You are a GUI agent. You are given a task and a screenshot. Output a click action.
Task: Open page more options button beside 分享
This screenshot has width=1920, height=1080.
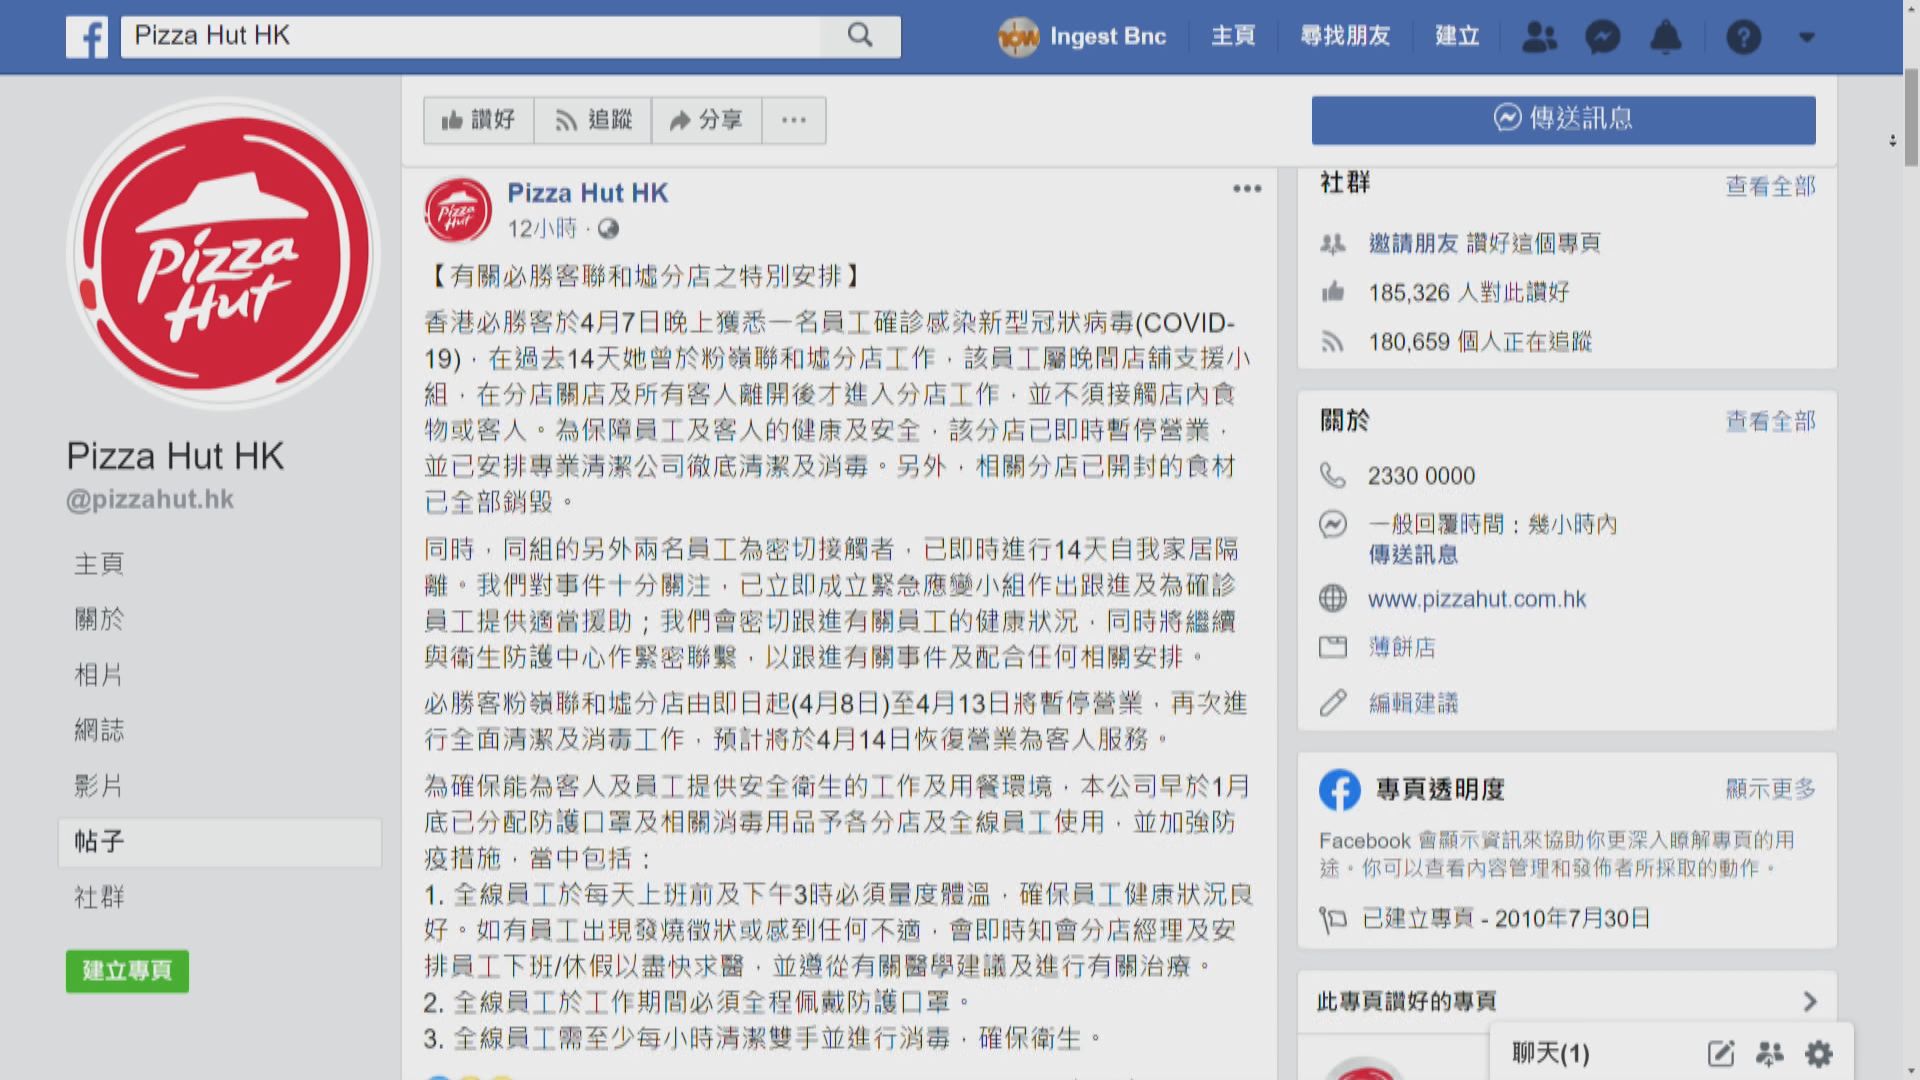[x=794, y=120]
